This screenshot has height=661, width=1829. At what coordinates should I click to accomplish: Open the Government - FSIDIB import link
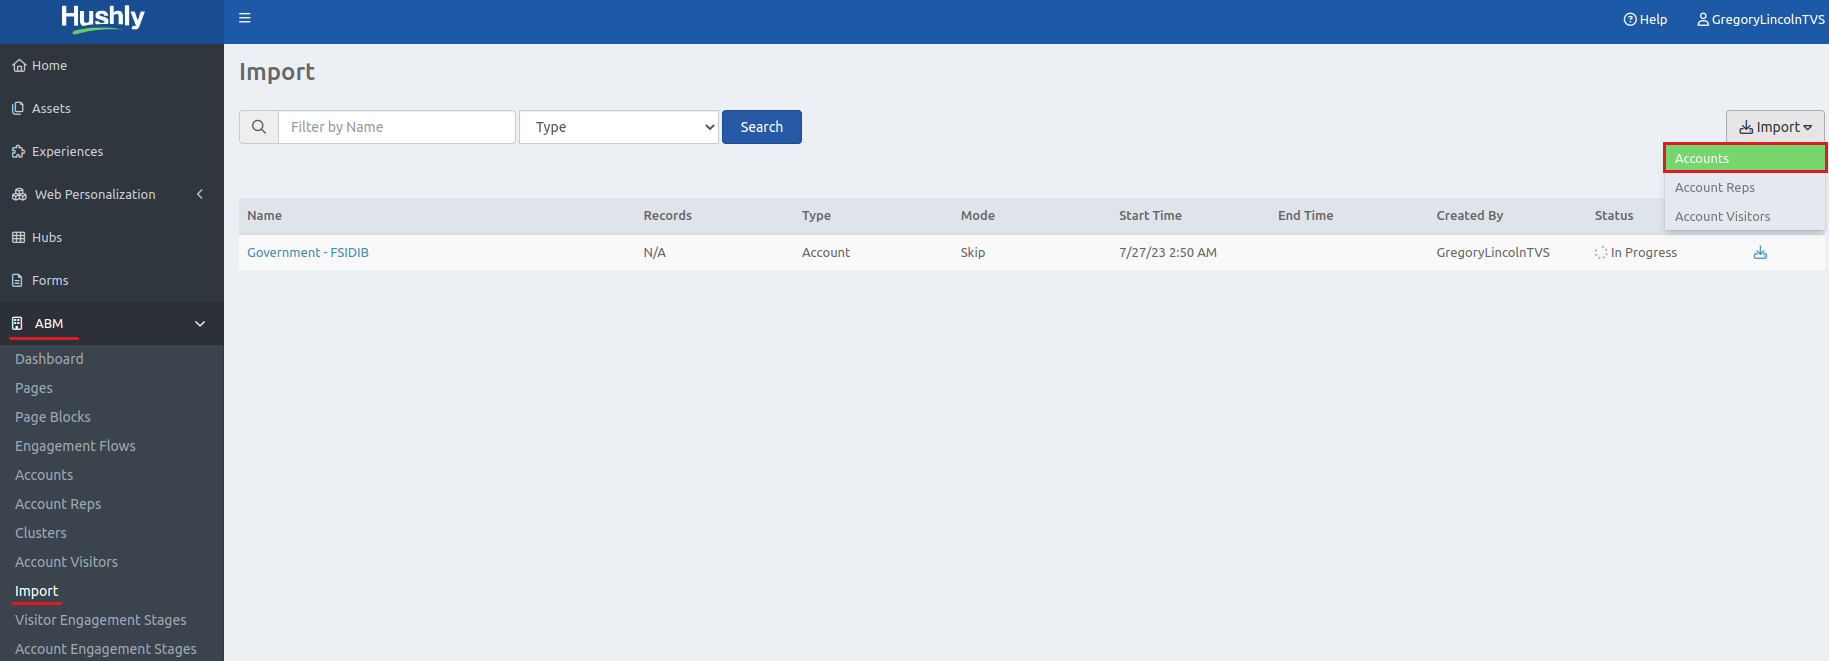(308, 252)
